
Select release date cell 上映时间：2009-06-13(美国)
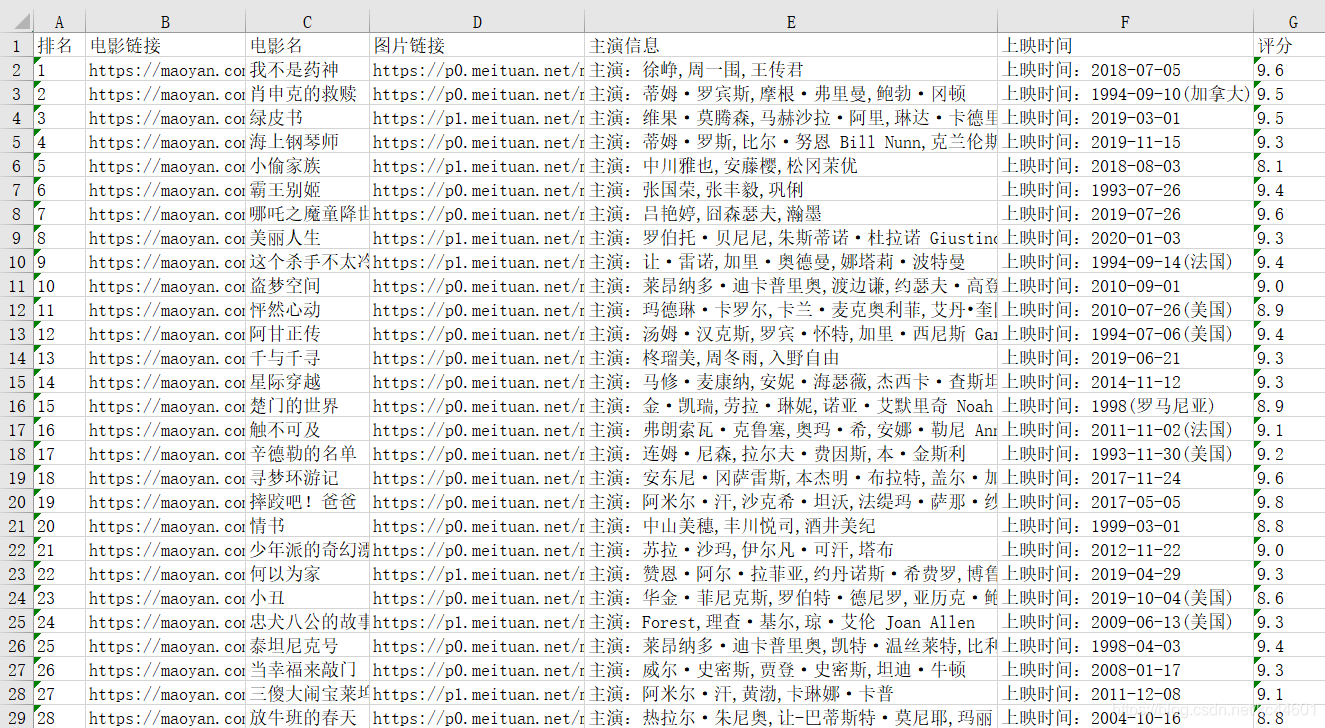(1125, 622)
